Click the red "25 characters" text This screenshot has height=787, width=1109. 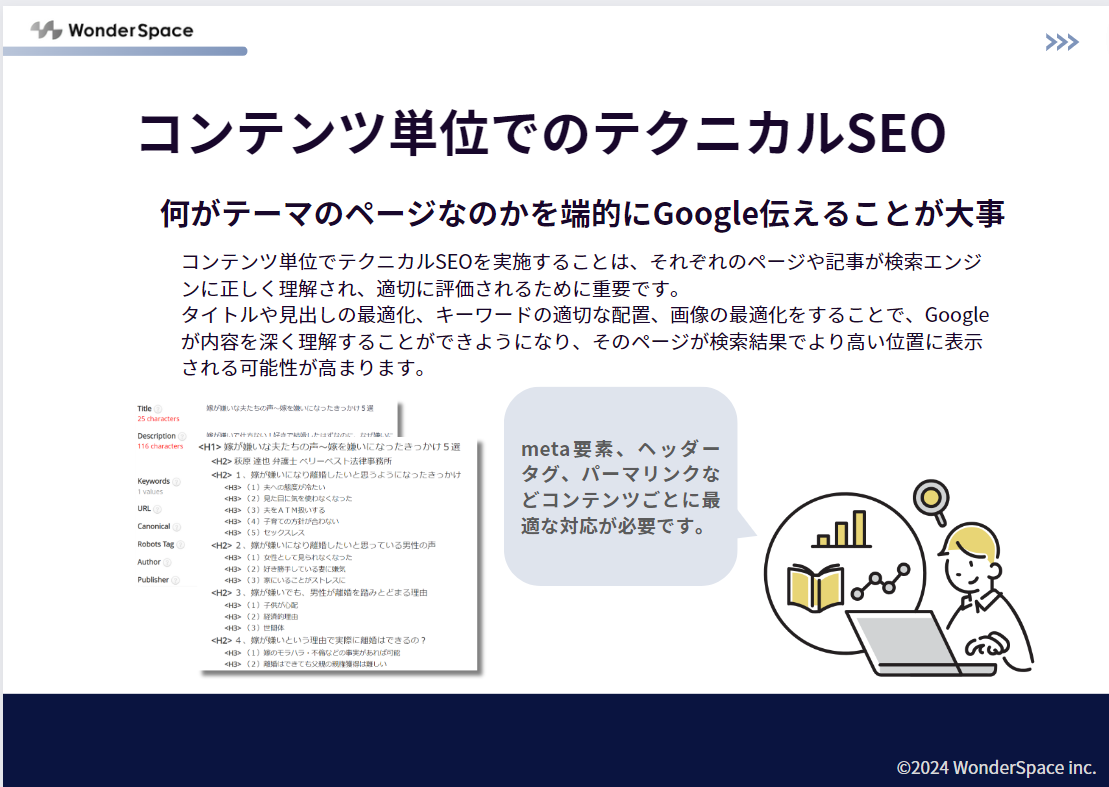(158, 419)
